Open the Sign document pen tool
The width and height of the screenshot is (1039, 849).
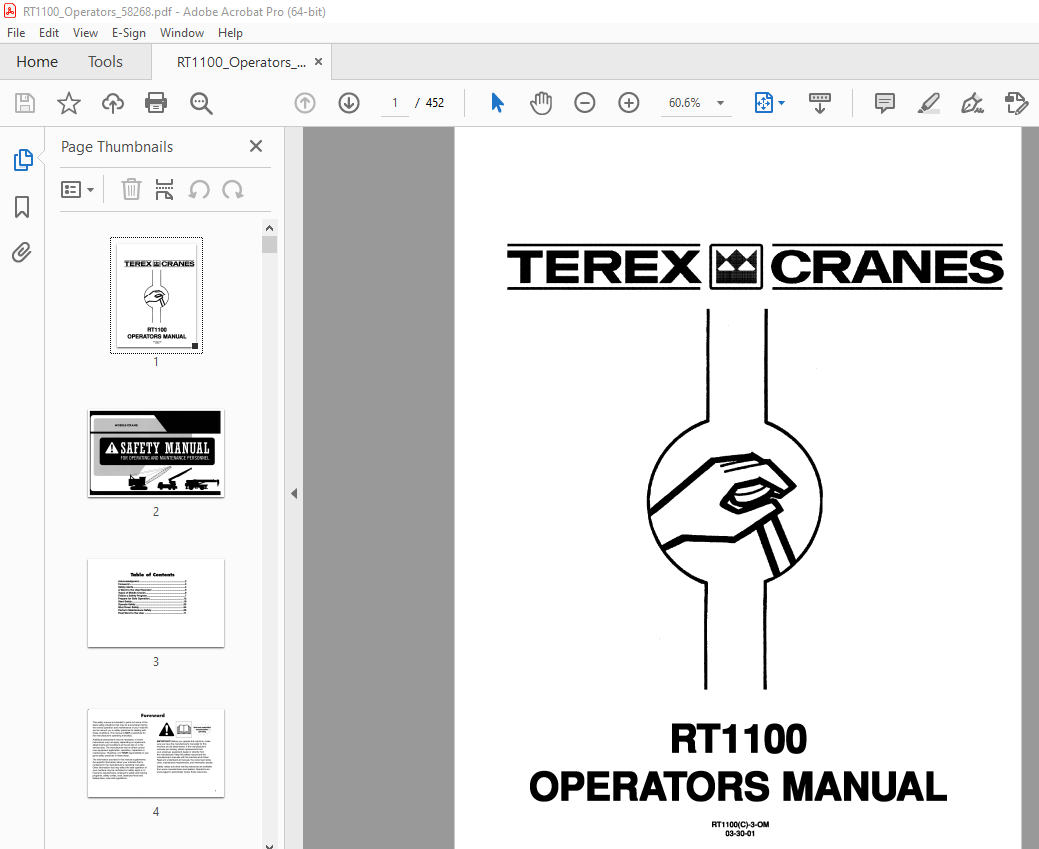click(972, 103)
